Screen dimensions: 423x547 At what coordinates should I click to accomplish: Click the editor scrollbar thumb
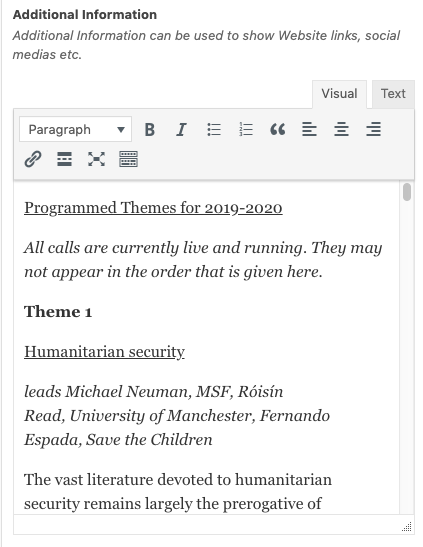point(407,192)
